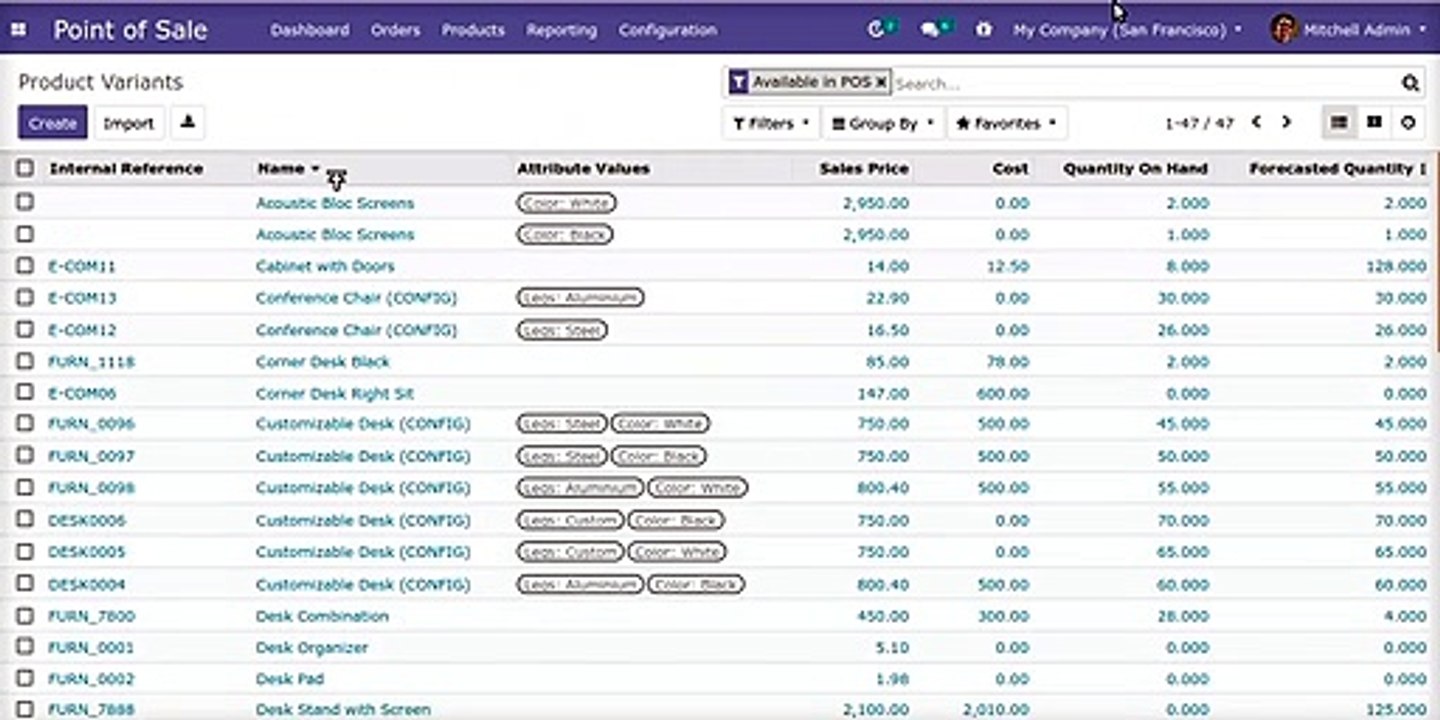Click the 12.50 cost value

(1008, 266)
